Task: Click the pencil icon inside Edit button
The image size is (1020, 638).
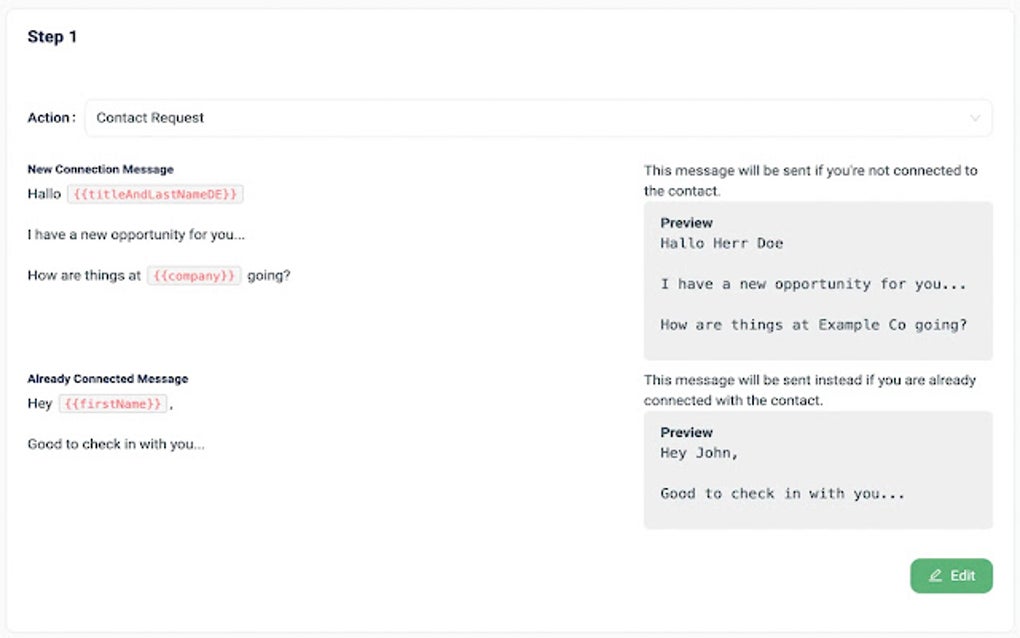Action: pos(936,576)
